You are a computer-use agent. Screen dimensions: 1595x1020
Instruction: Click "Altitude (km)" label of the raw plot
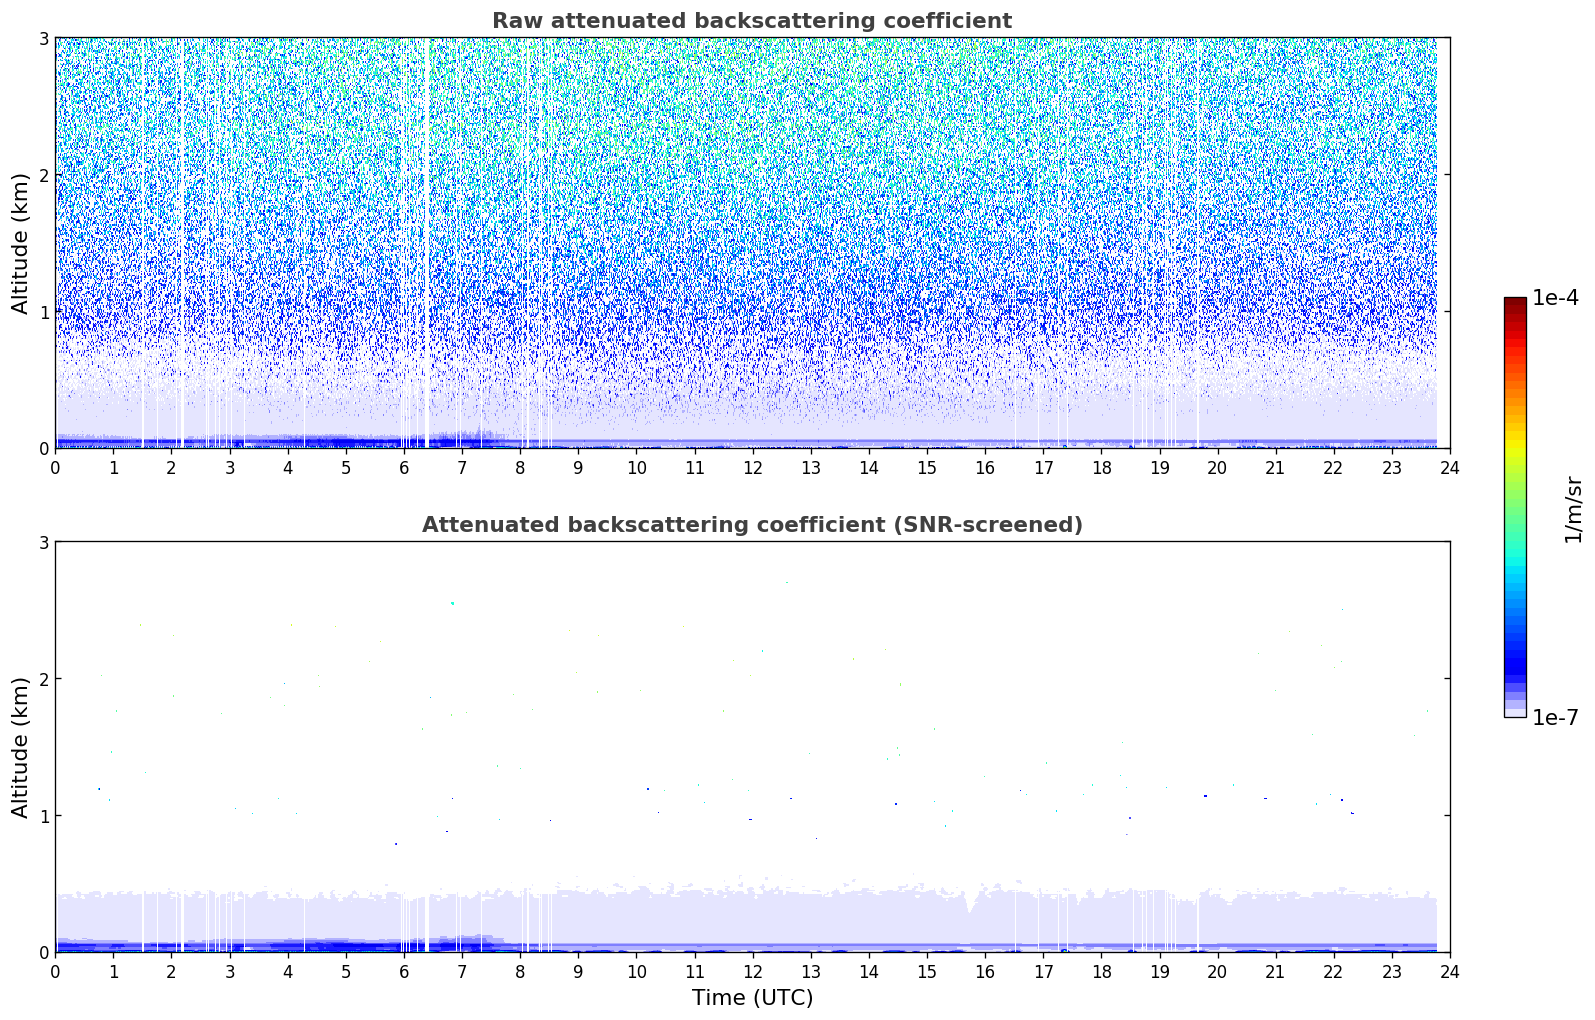(21, 243)
